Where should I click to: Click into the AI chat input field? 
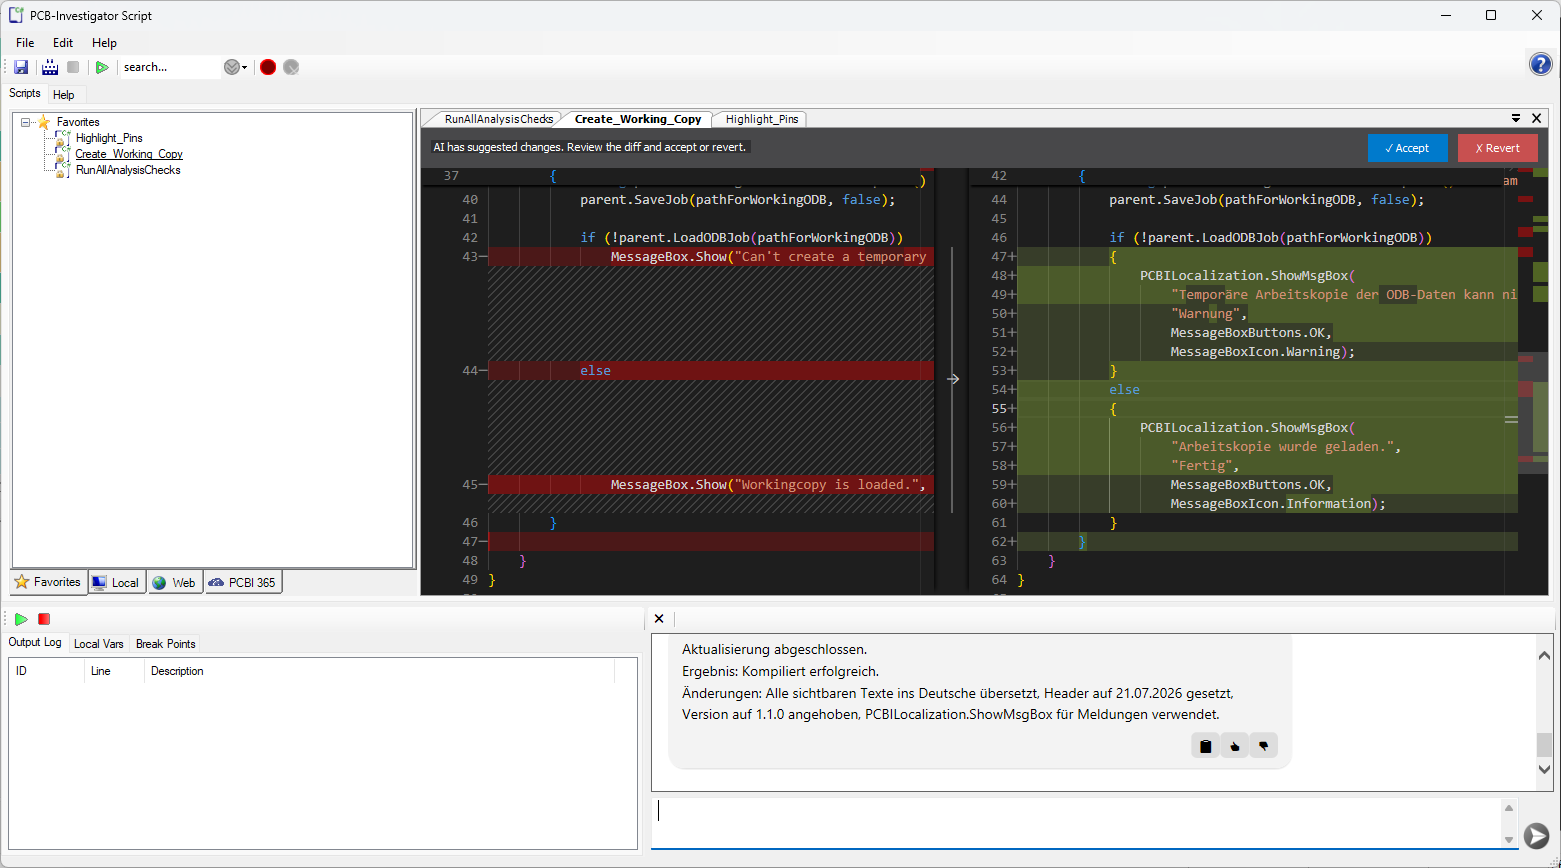point(1080,822)
